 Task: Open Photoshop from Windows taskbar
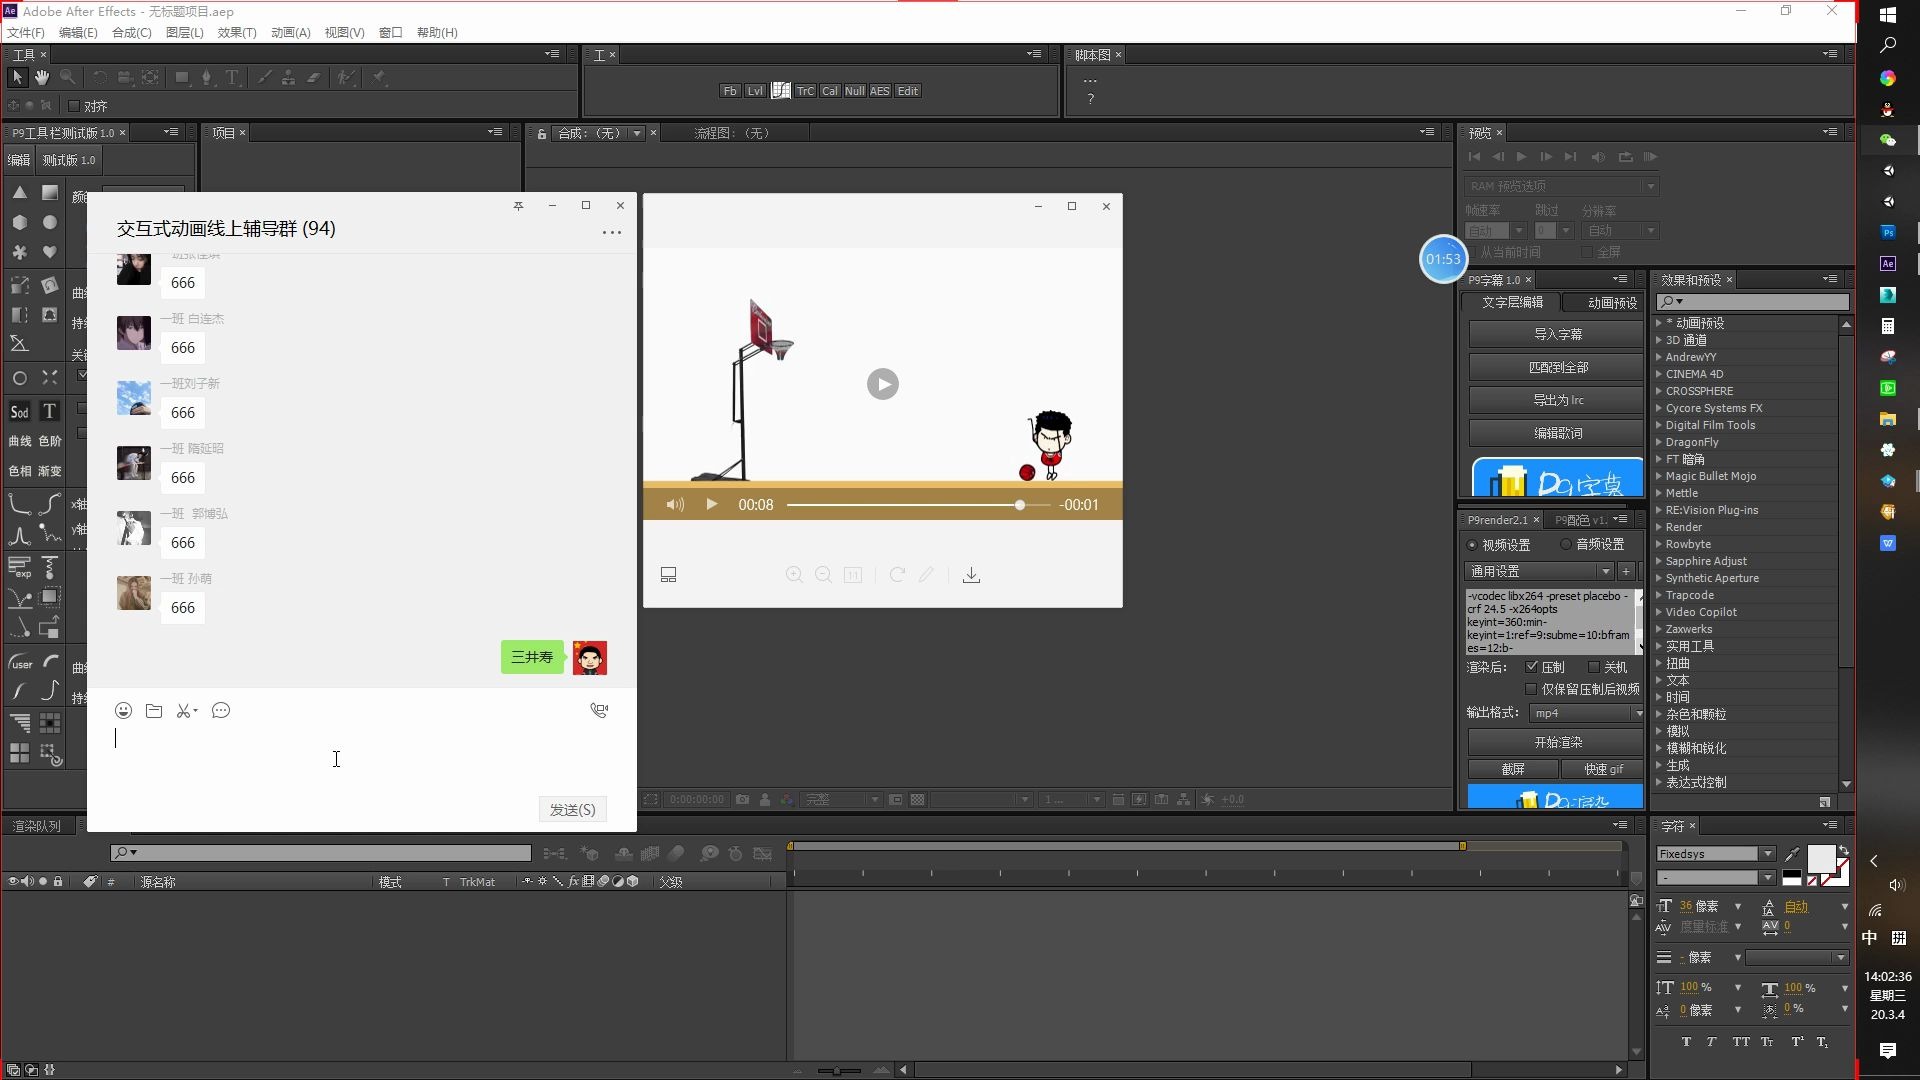click(x=1887, y=232)
